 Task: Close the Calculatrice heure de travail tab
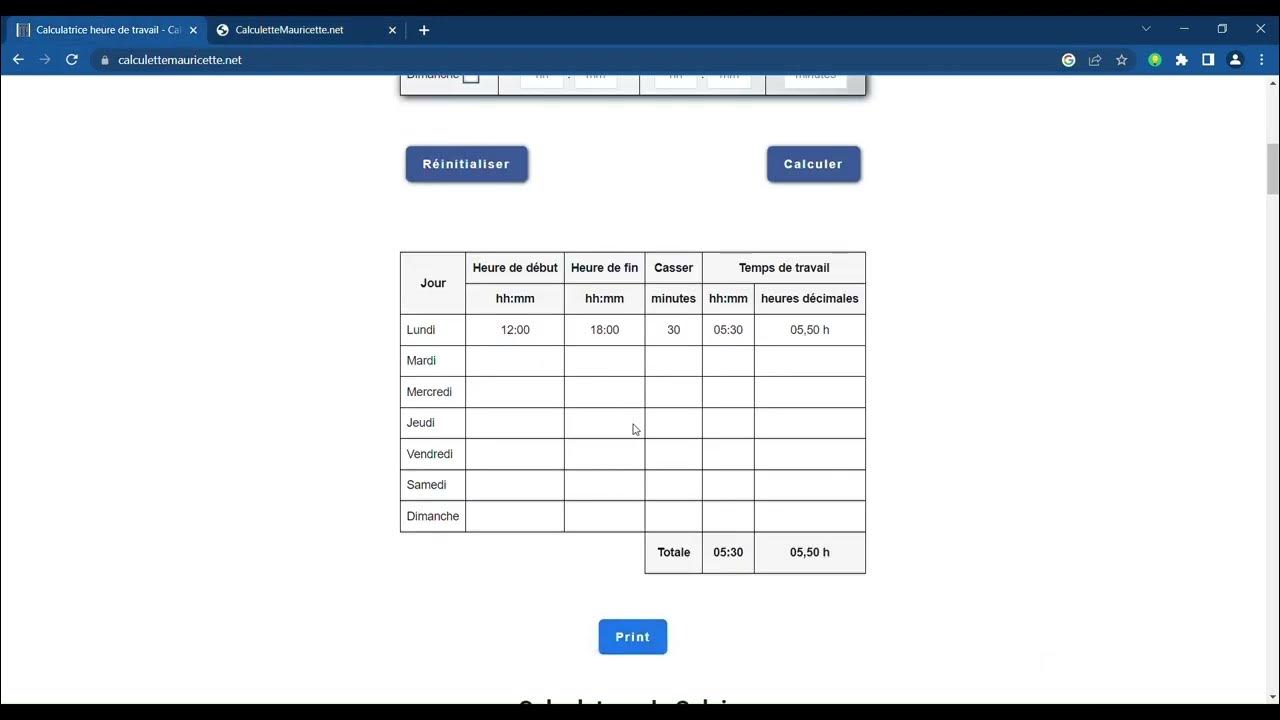click(x=194, y=30)
